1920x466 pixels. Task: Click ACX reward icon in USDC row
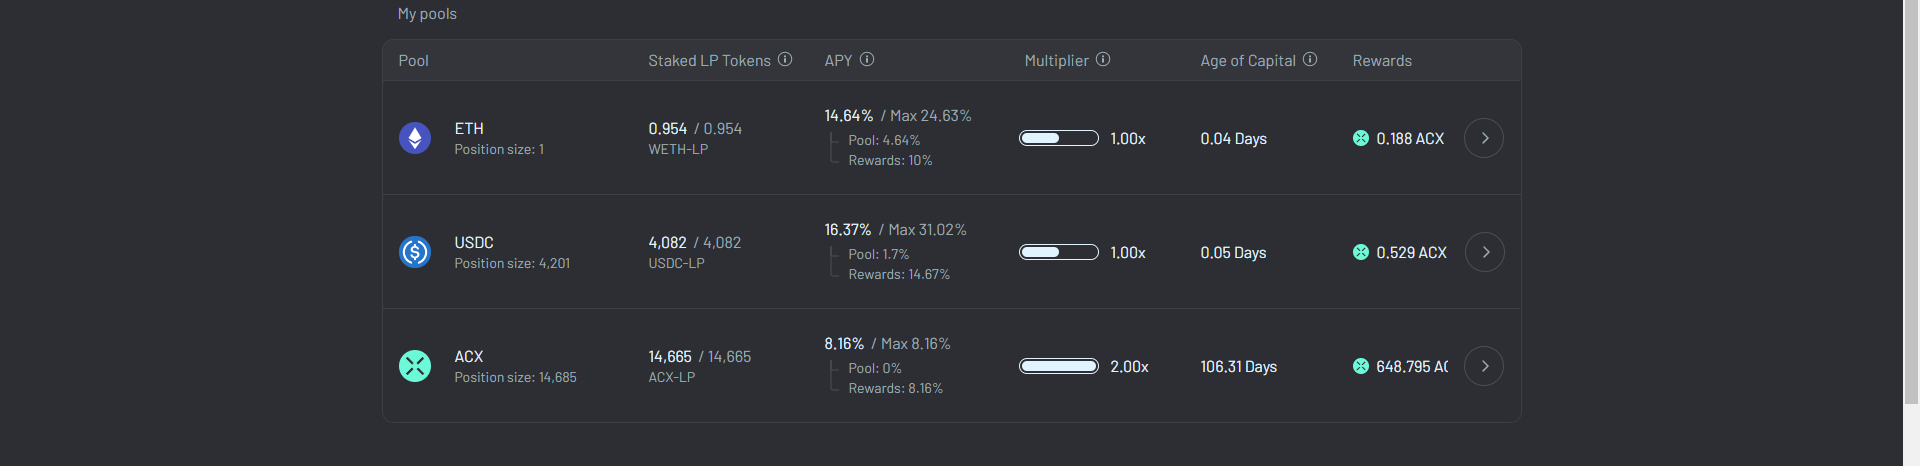[x=1361, y=252]
